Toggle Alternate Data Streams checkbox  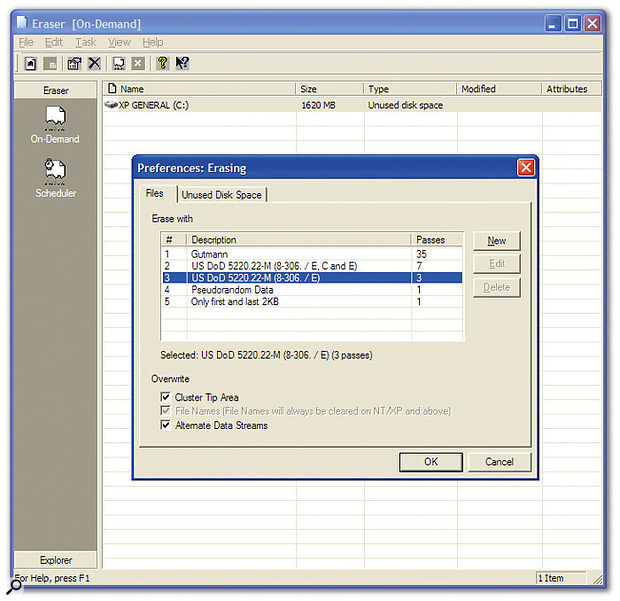click(x=165, y=425)
